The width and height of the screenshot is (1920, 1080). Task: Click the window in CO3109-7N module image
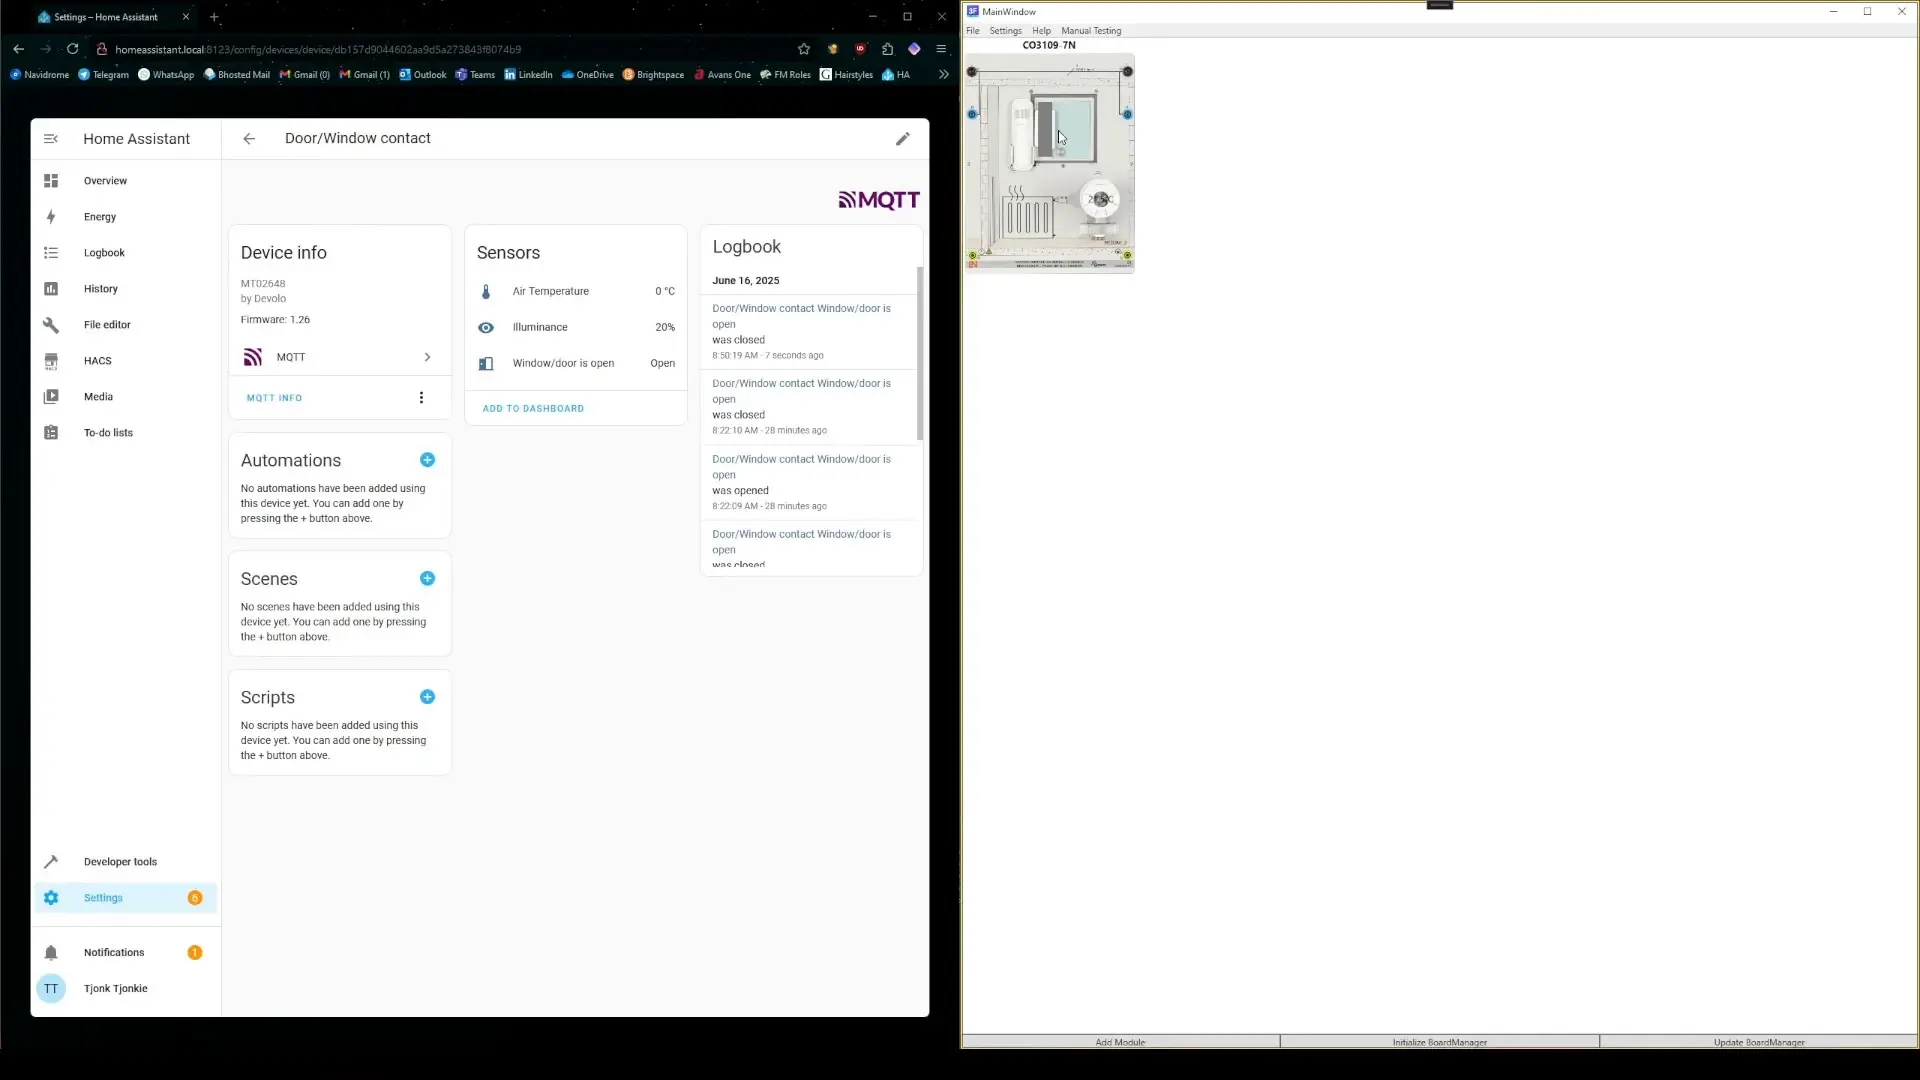1063,128
